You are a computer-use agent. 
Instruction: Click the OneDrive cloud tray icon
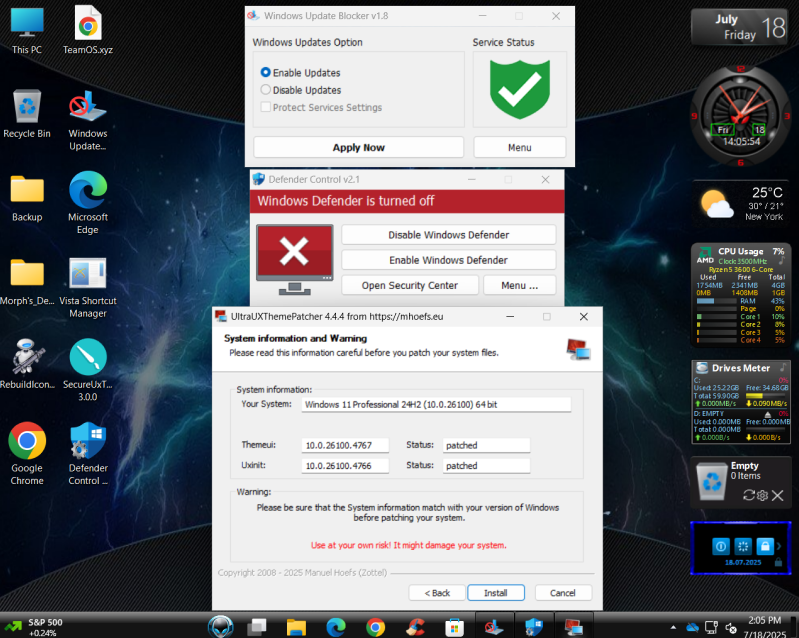(x=692, y=627)
